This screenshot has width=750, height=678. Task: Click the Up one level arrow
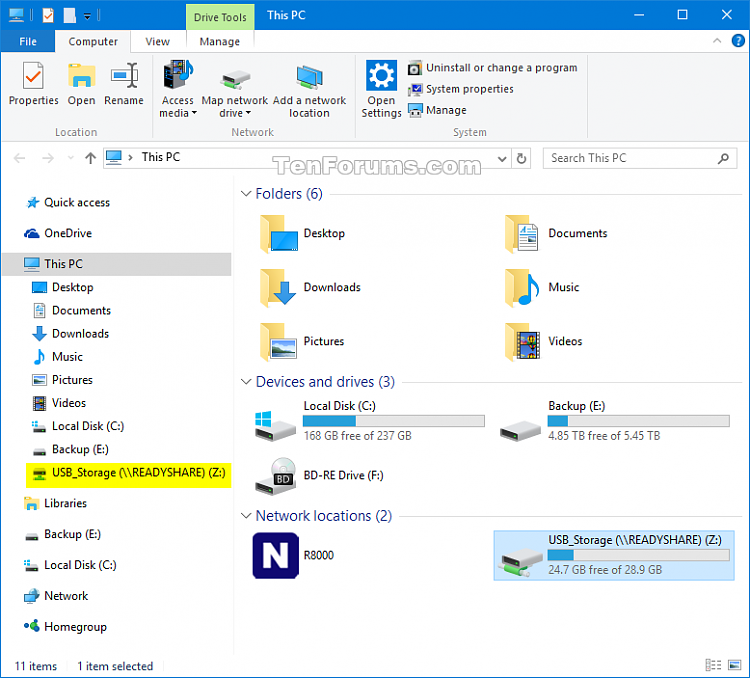tap(90, 158)
